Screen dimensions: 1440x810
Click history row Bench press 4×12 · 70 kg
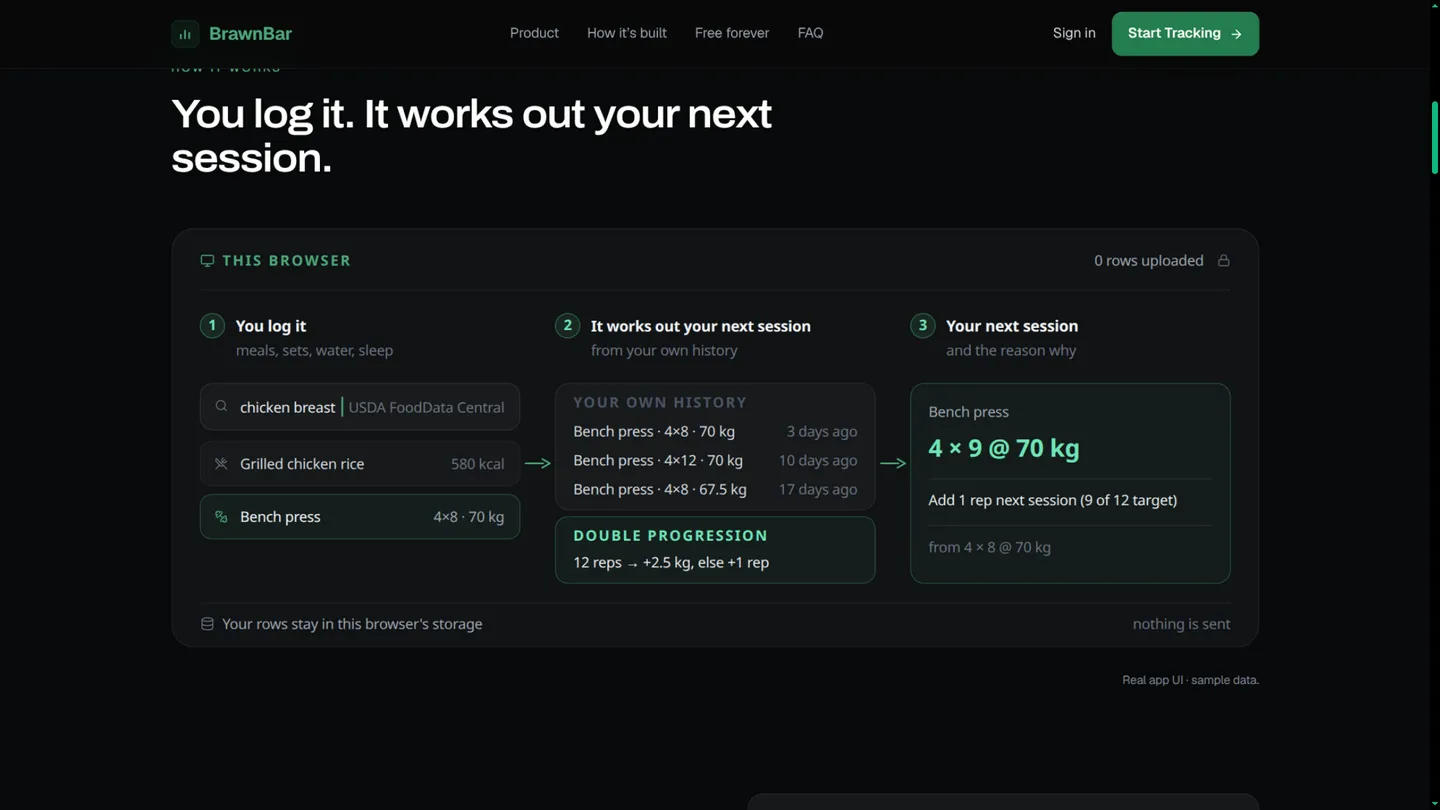(715, 461)
